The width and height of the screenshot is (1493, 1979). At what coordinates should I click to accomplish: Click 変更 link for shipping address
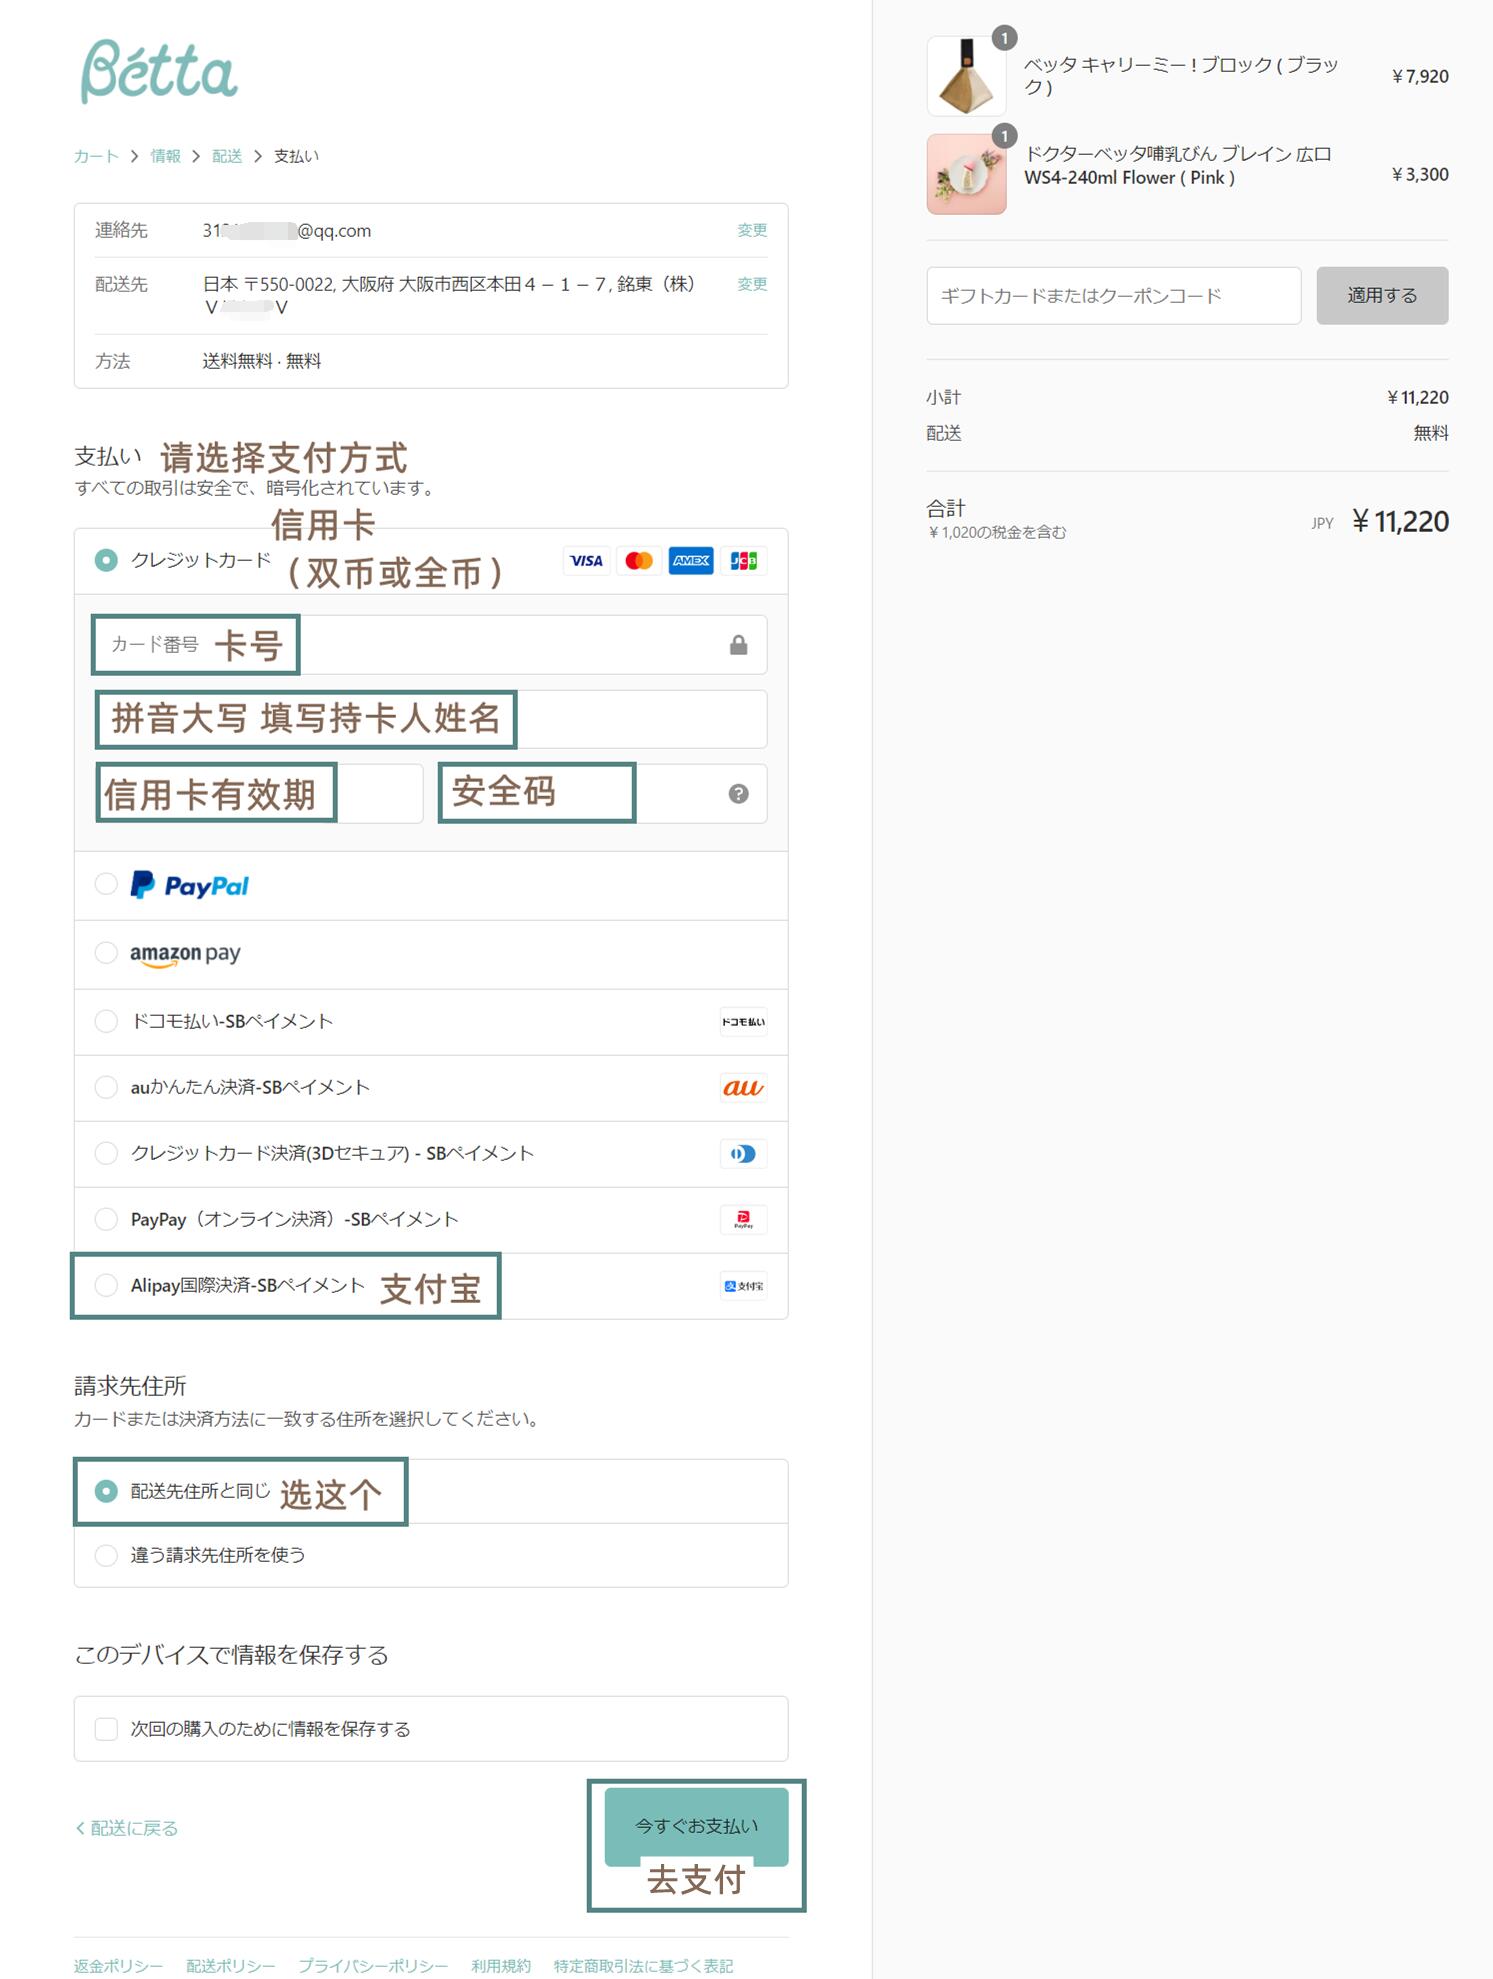pyautogui.click(x=752, y=284)
